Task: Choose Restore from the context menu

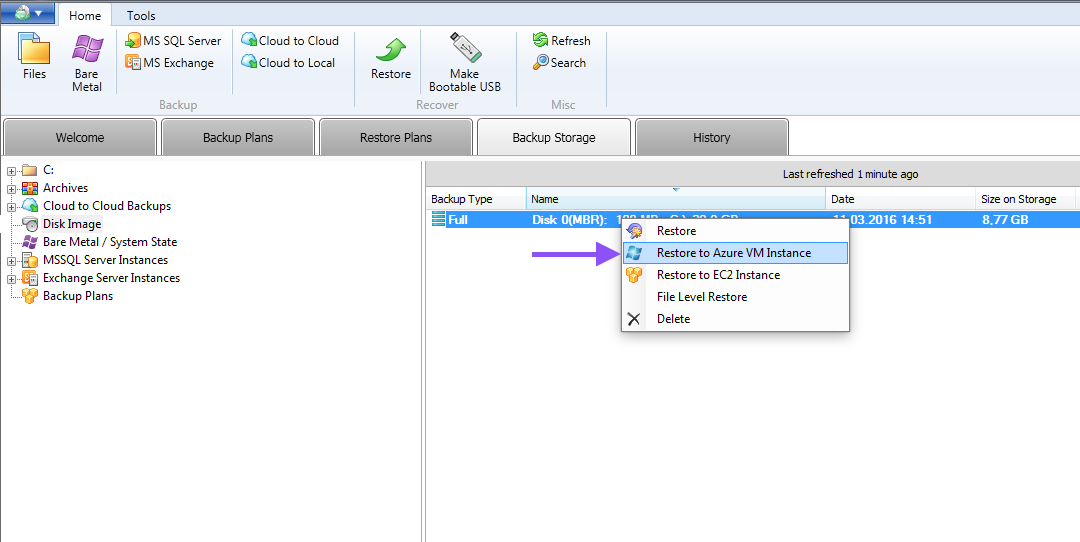Action: coord(735,231)
